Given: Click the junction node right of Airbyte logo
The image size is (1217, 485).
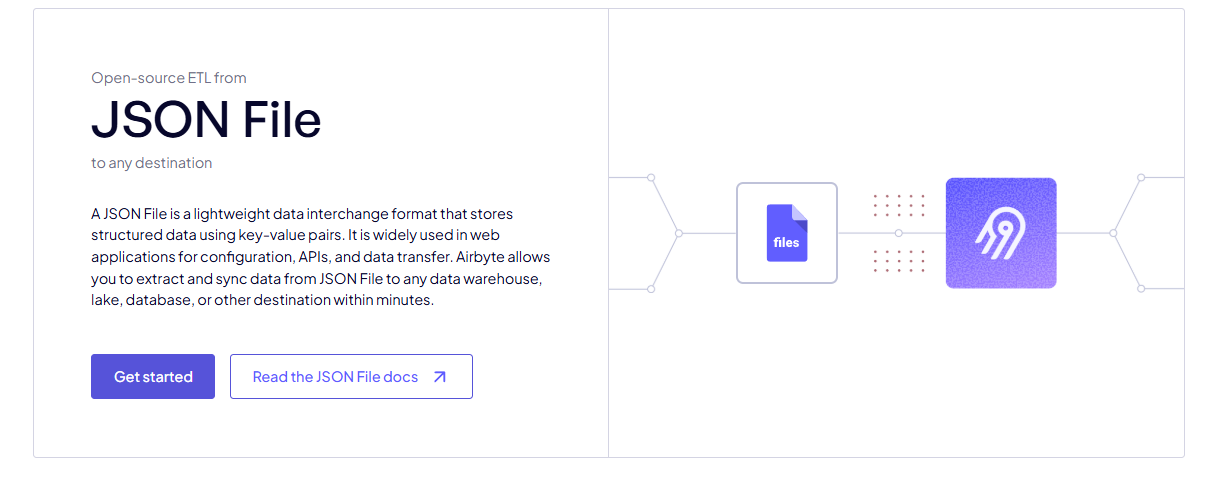Looking at the screenshot, I should pos(1113,233).
